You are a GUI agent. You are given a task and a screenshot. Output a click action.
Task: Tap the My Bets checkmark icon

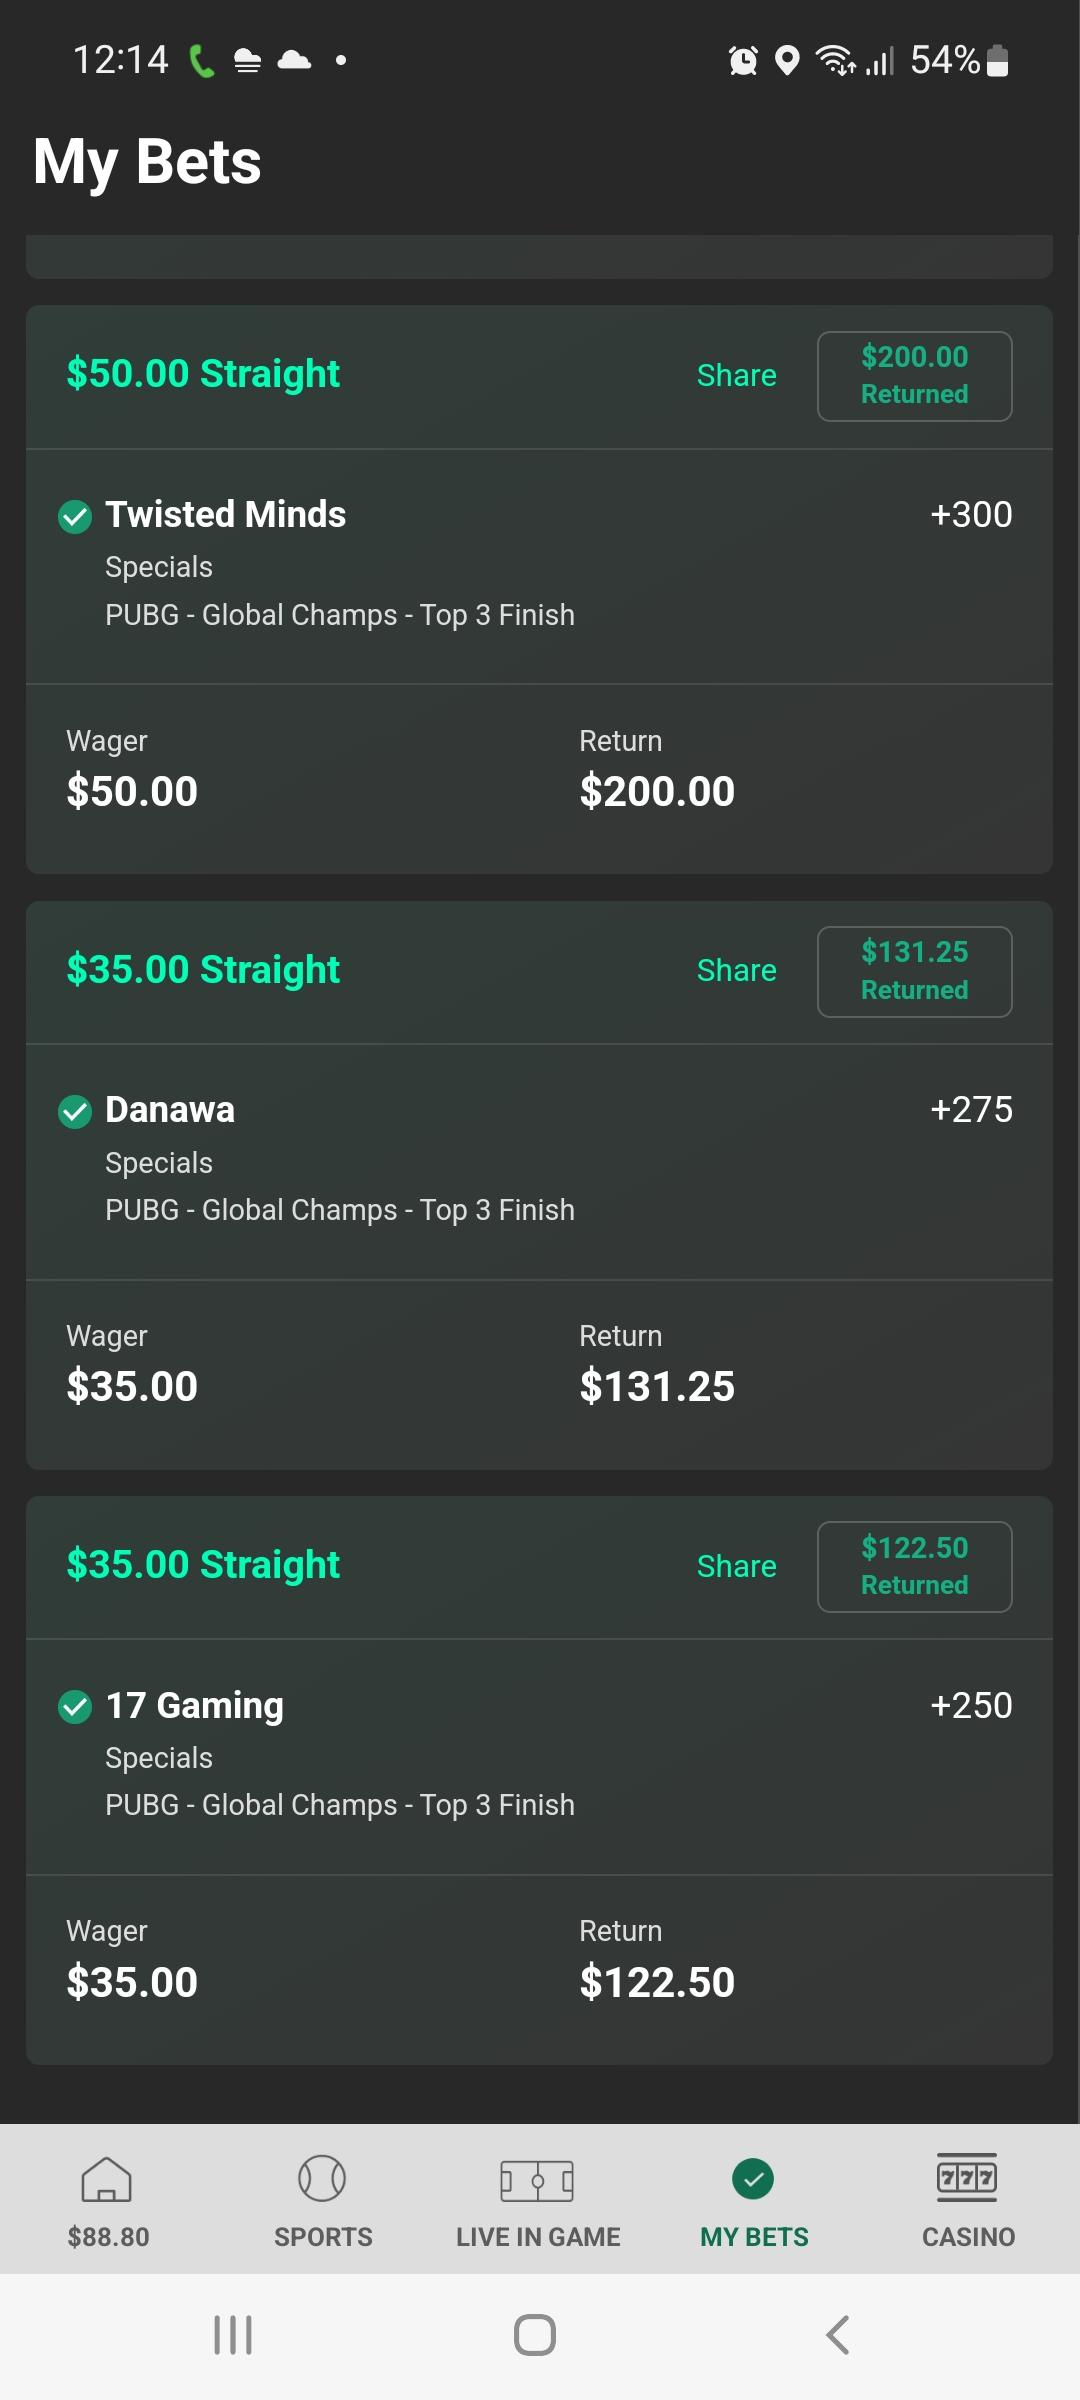pos(753,2179)
